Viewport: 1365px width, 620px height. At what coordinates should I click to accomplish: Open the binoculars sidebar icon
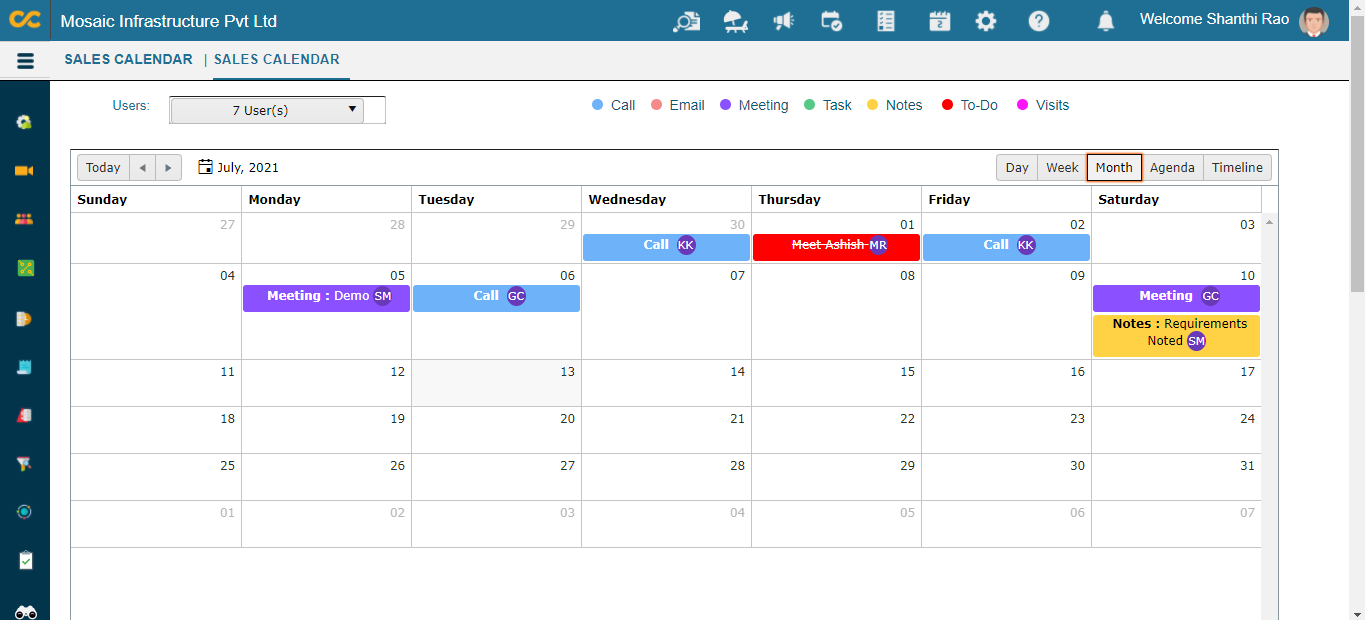25,612
